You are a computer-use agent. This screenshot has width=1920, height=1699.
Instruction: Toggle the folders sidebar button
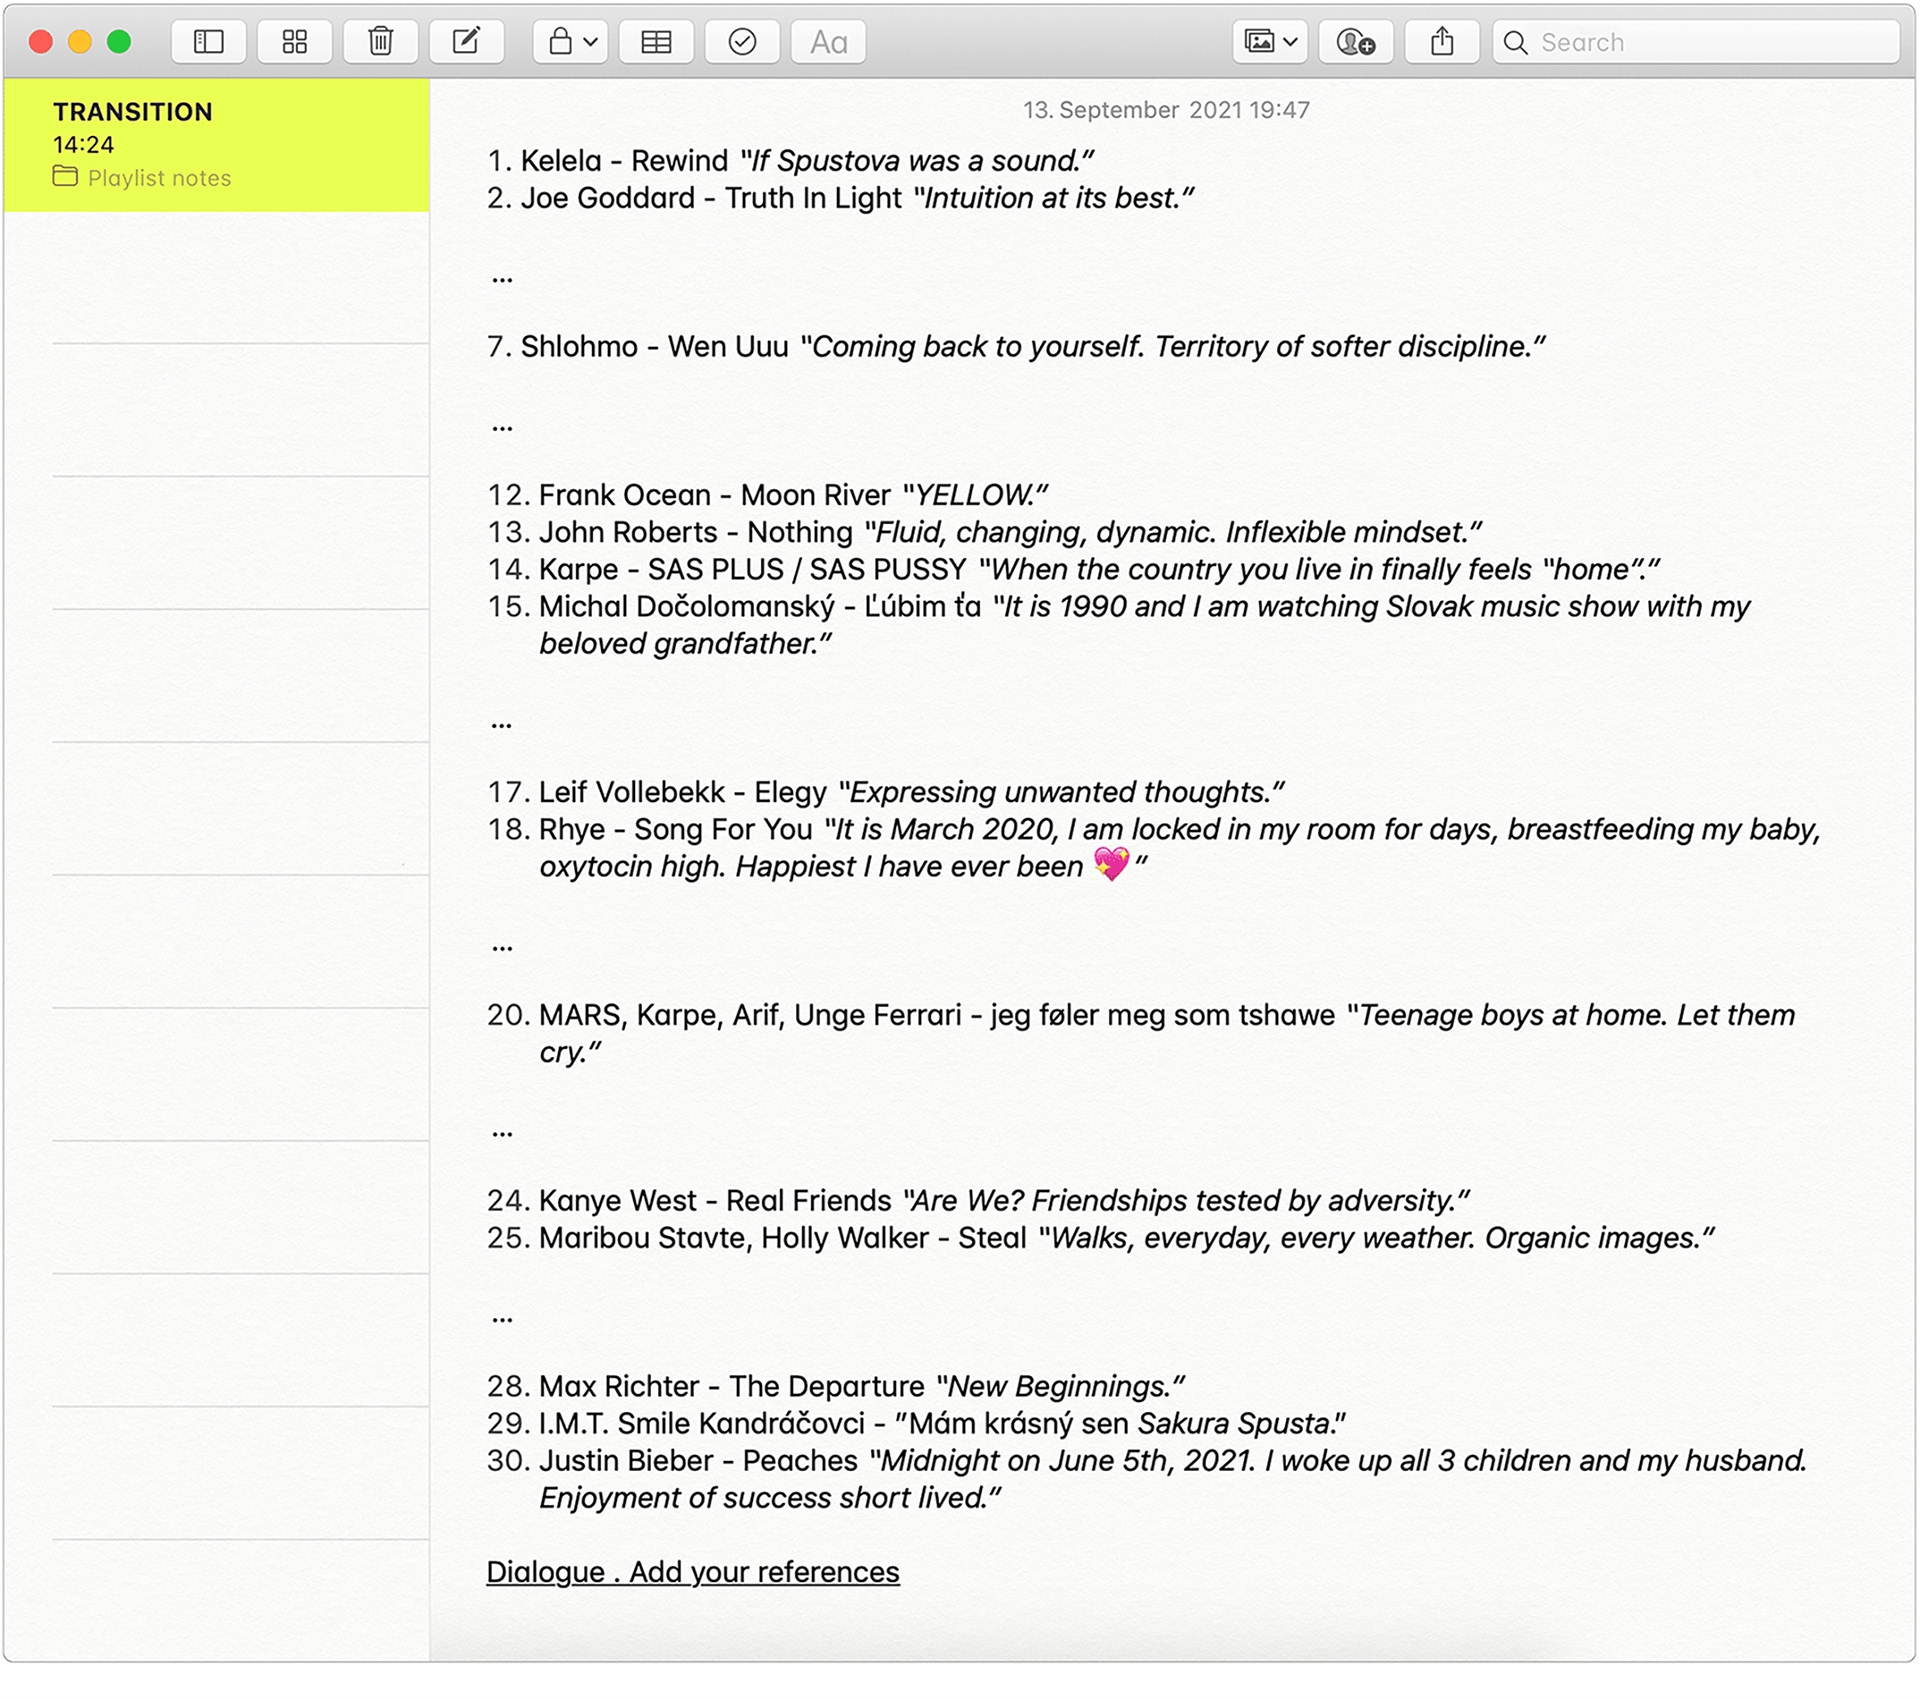click(208, 42)
